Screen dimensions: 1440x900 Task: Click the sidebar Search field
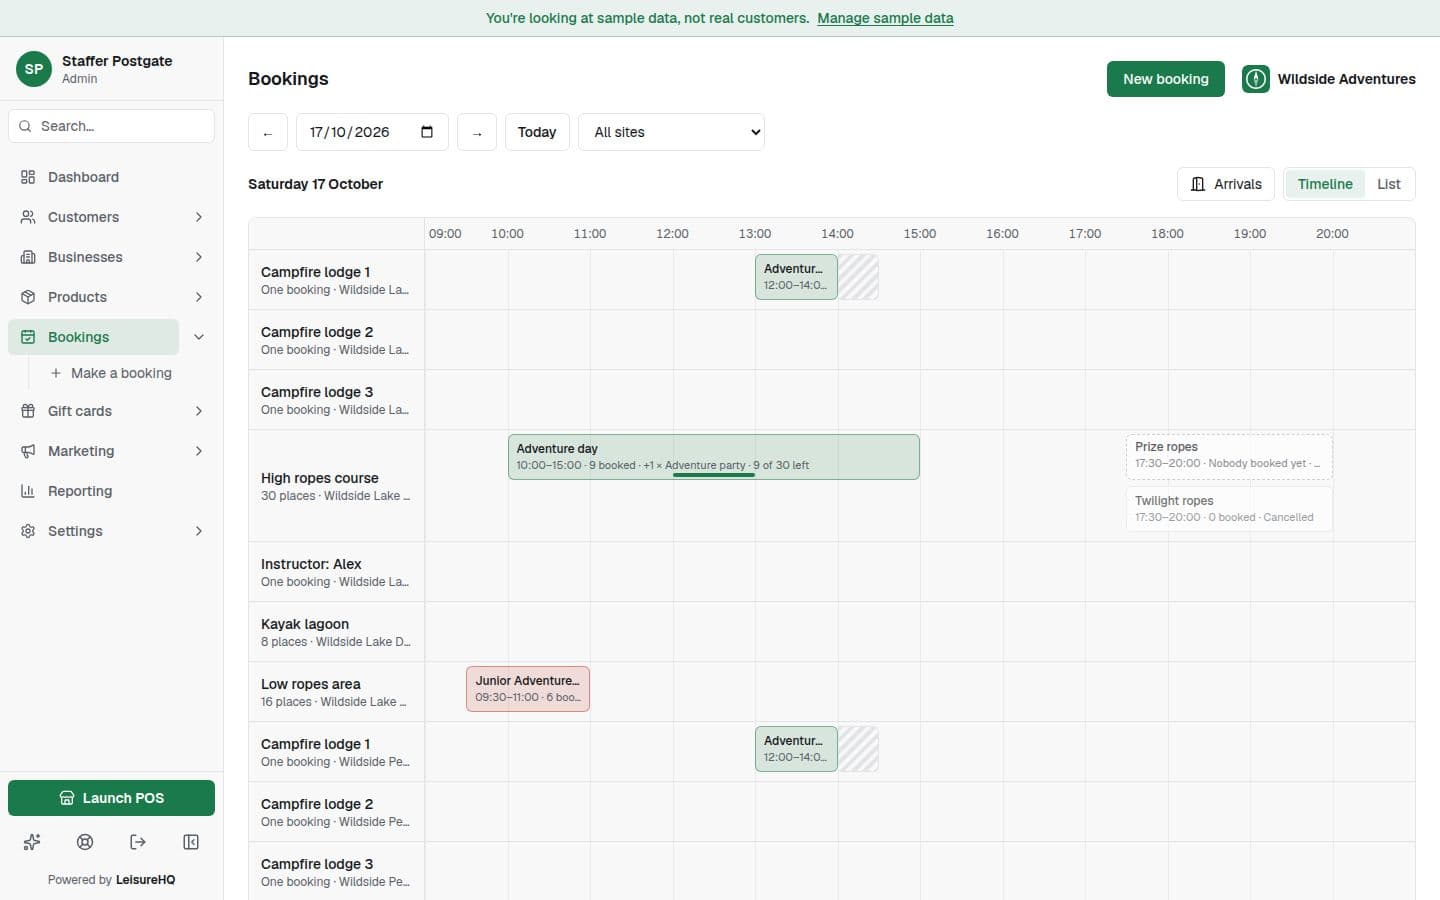click(x=111, y=126)
